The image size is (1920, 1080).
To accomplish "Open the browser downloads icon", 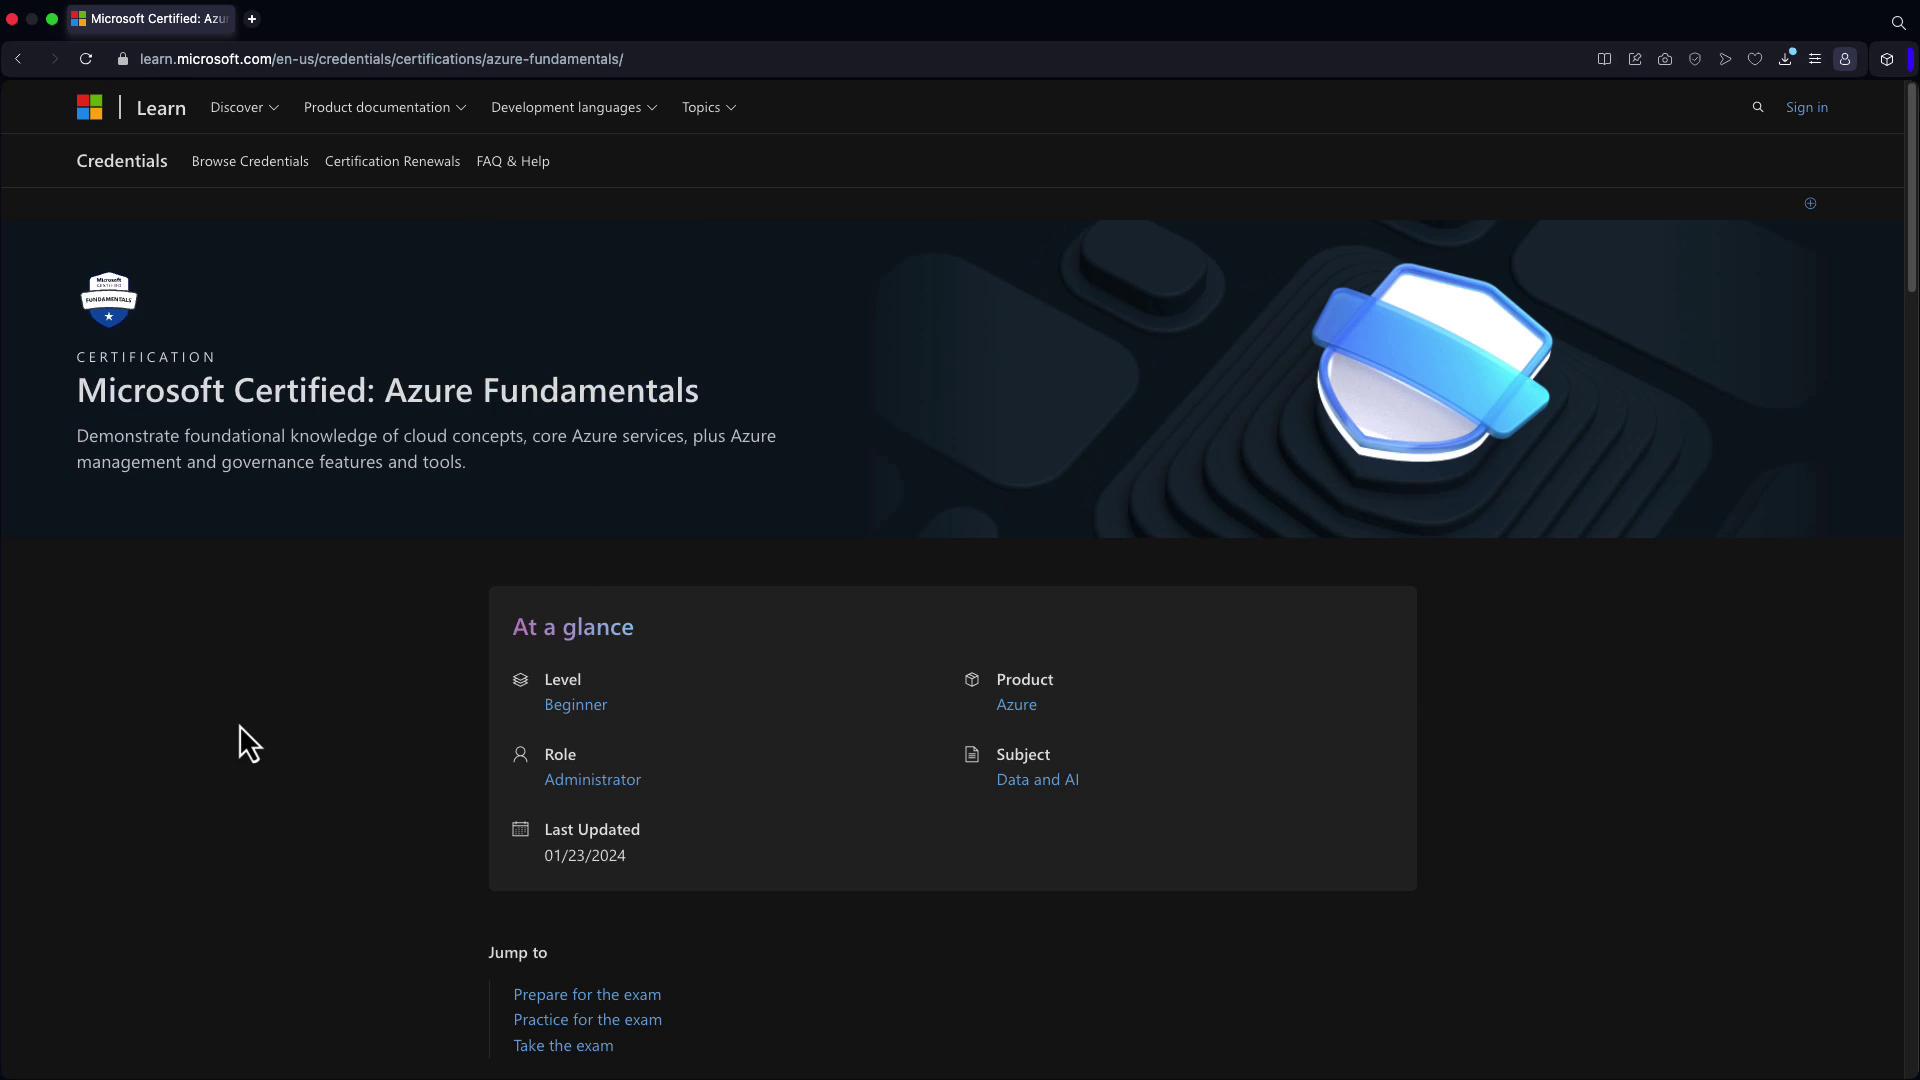I will 1785,59.
